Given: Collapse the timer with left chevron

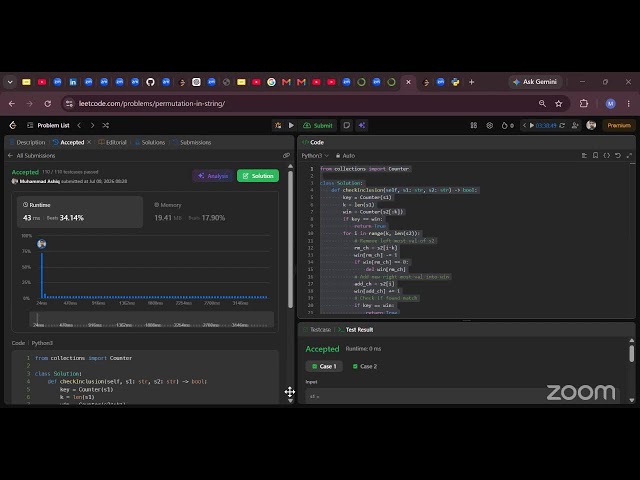Looking at the screenshot, I should coord(524,125).
